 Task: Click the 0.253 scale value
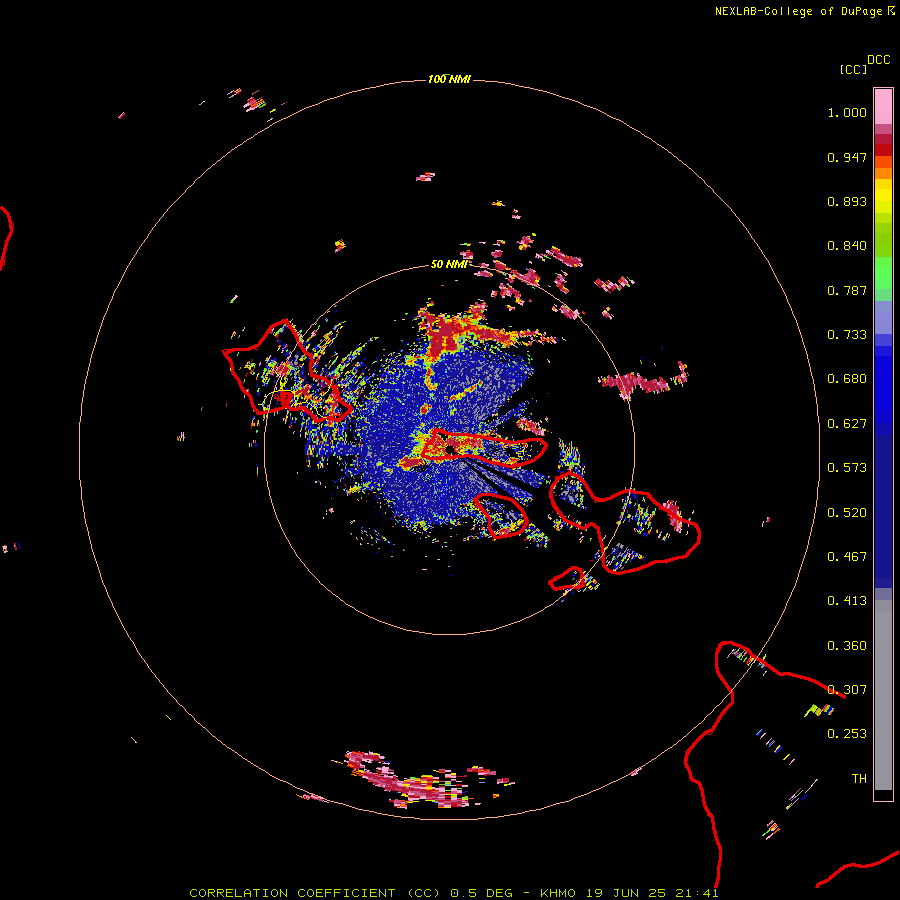tap(847, 734)
